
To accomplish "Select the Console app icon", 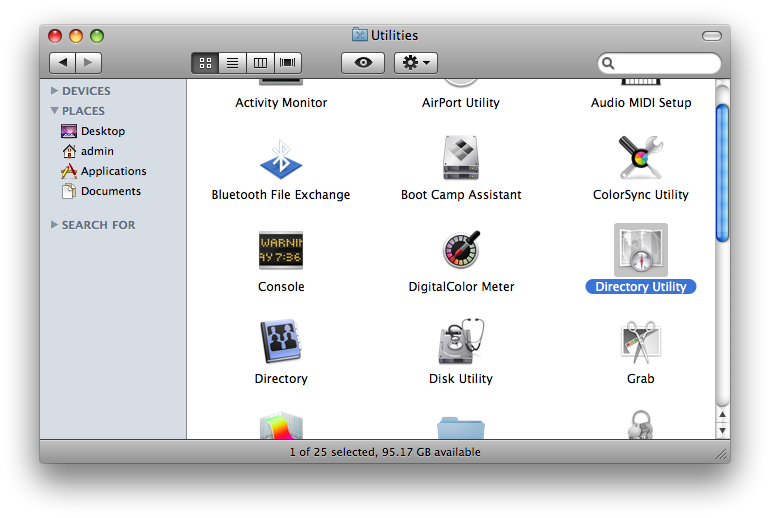I will pyautogui.click(x=281, y=250).
